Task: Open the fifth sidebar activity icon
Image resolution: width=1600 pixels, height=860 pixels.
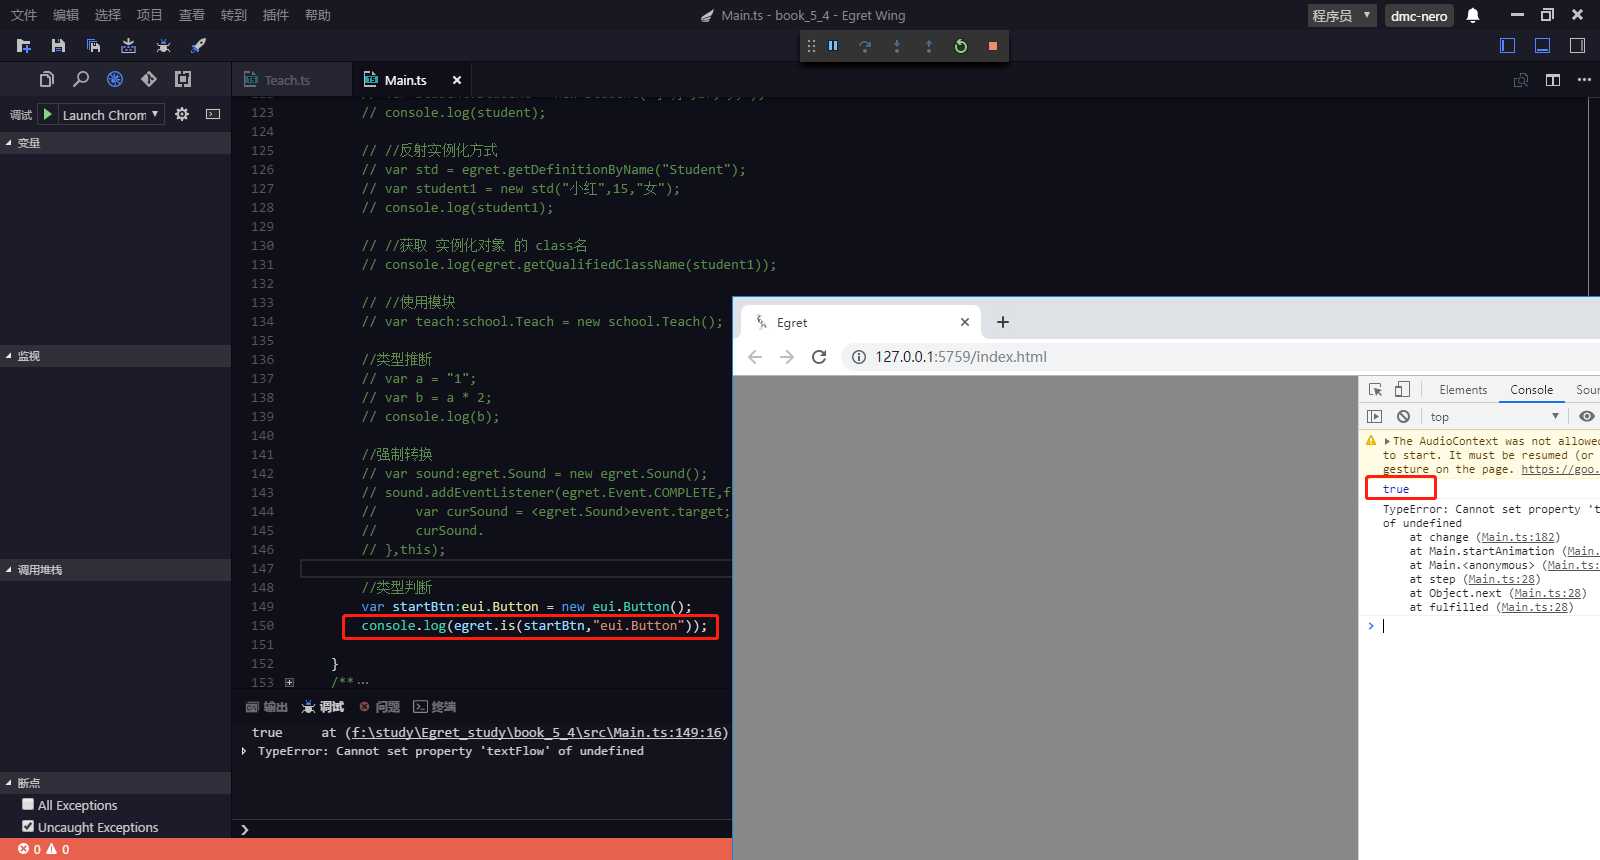Action: 183,79
